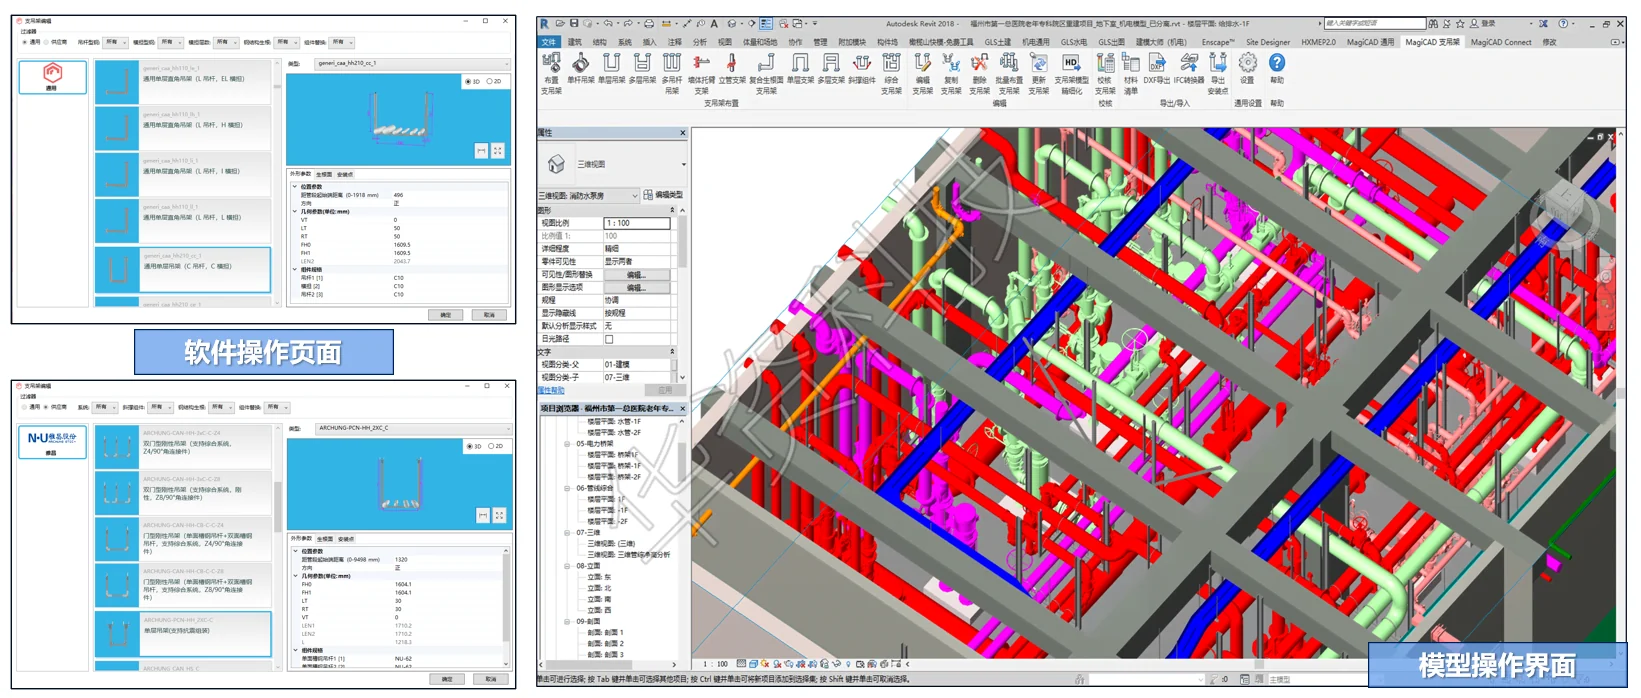Viewport: 1641px width, 698px height.
Task: Open the 类型 dropdown showing generi_caa_hh210_cc_1
Action: [412, 63]
